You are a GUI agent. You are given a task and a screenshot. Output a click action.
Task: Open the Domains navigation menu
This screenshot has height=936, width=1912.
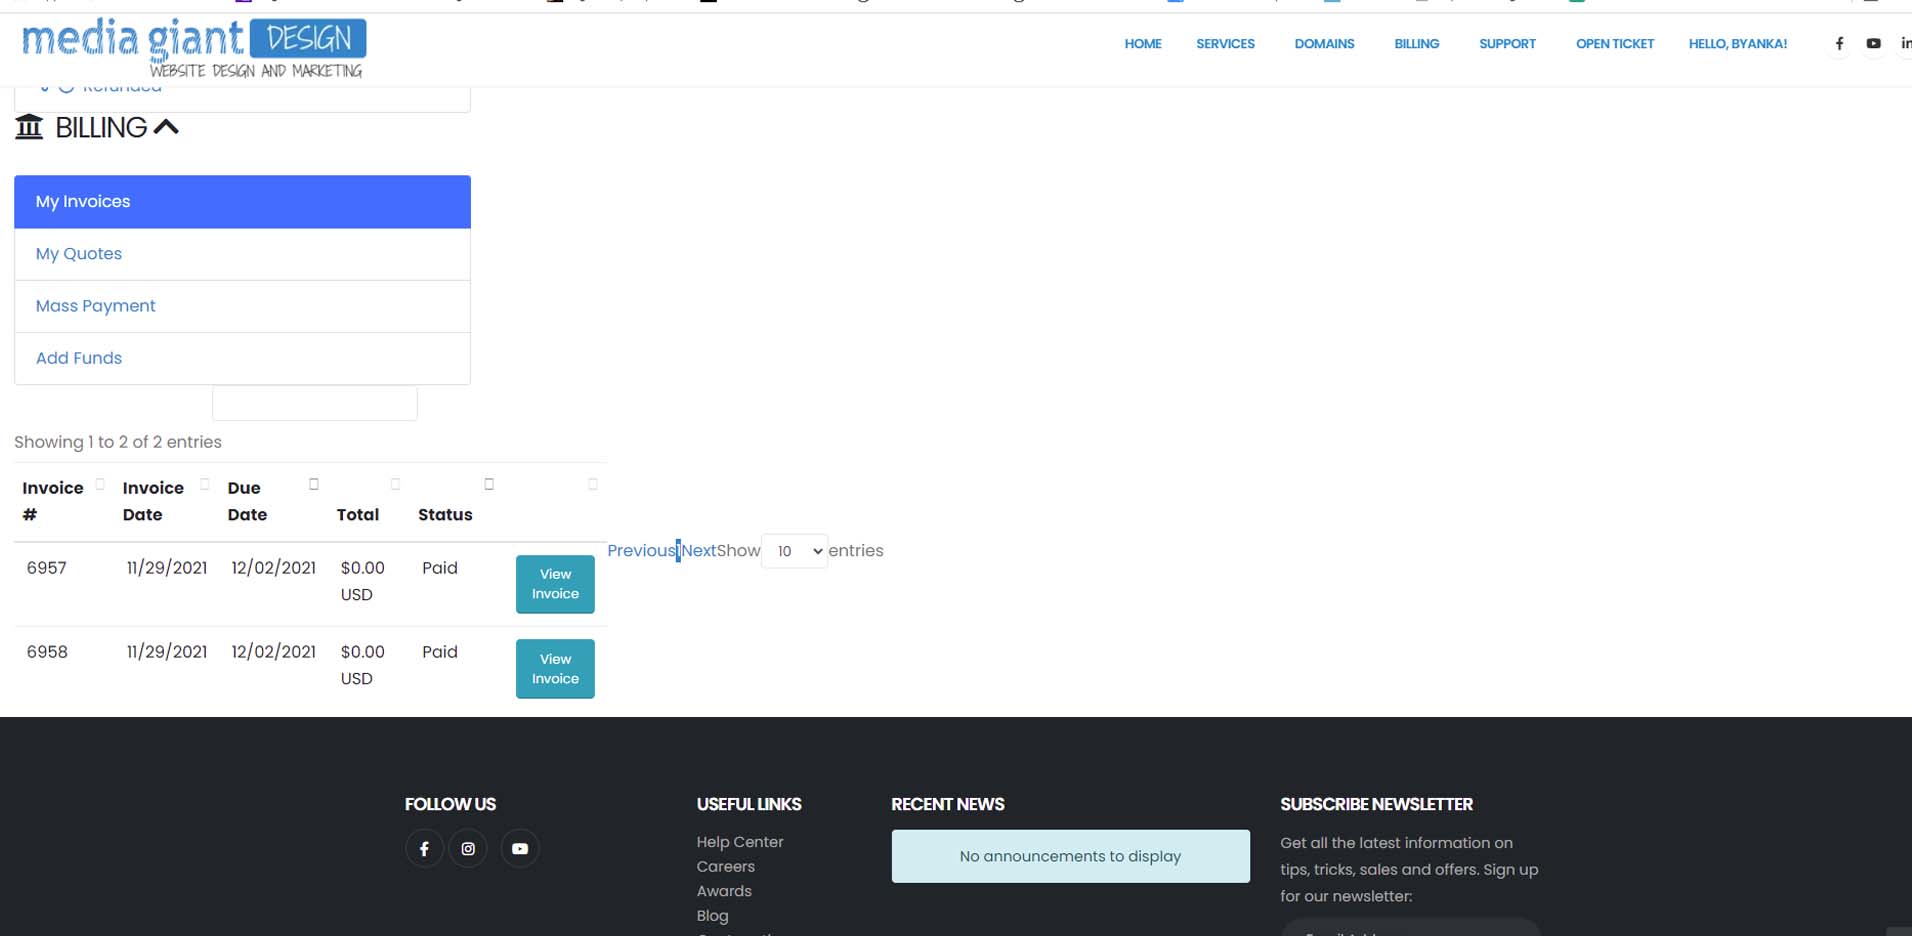point(1324,44)
